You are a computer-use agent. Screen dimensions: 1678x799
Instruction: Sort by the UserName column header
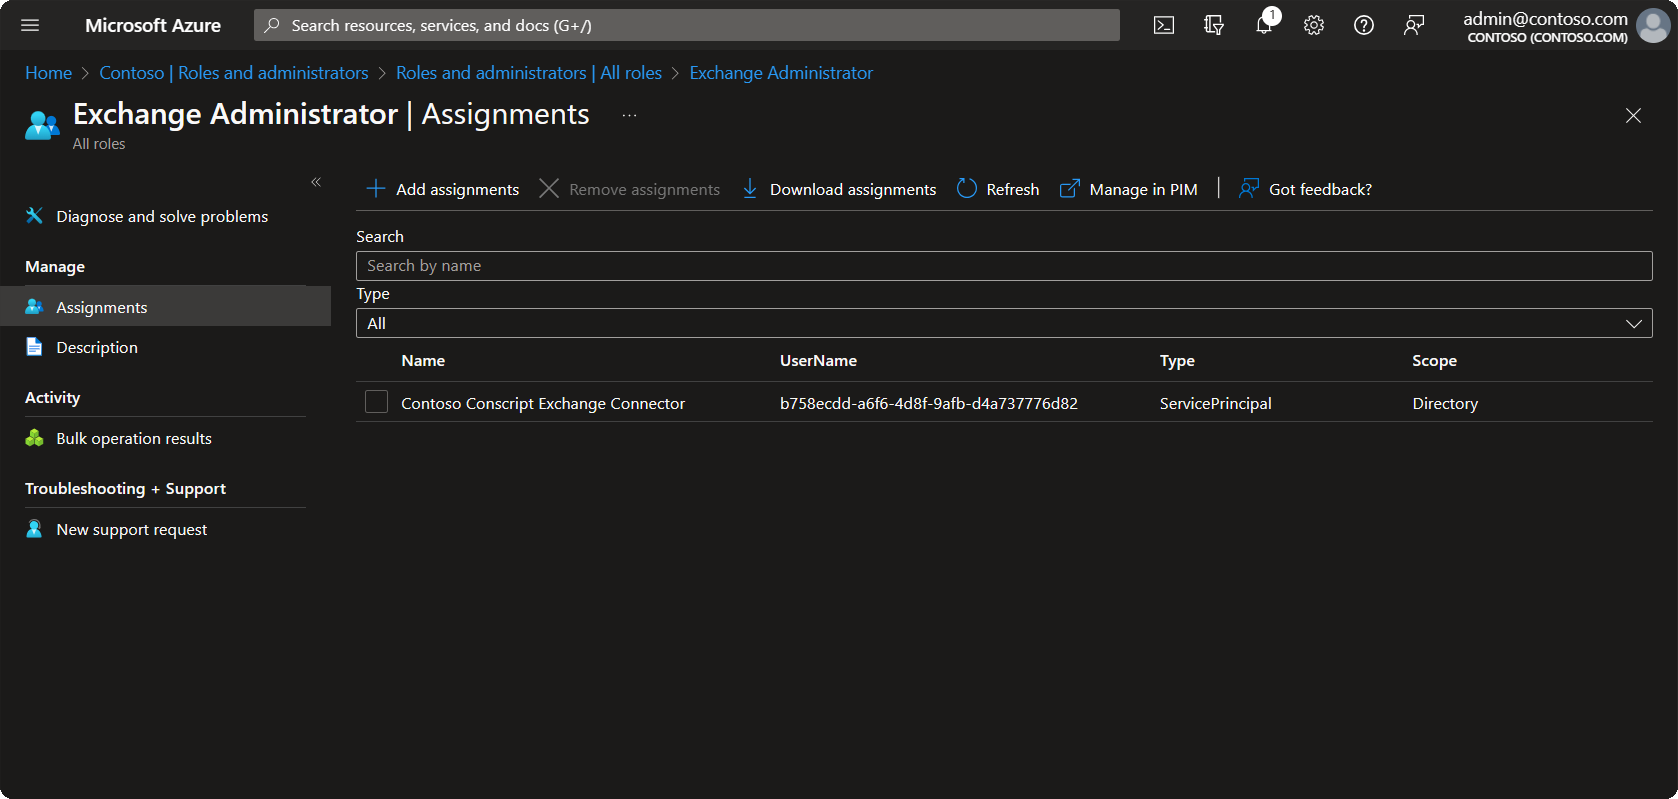point(818,360)
